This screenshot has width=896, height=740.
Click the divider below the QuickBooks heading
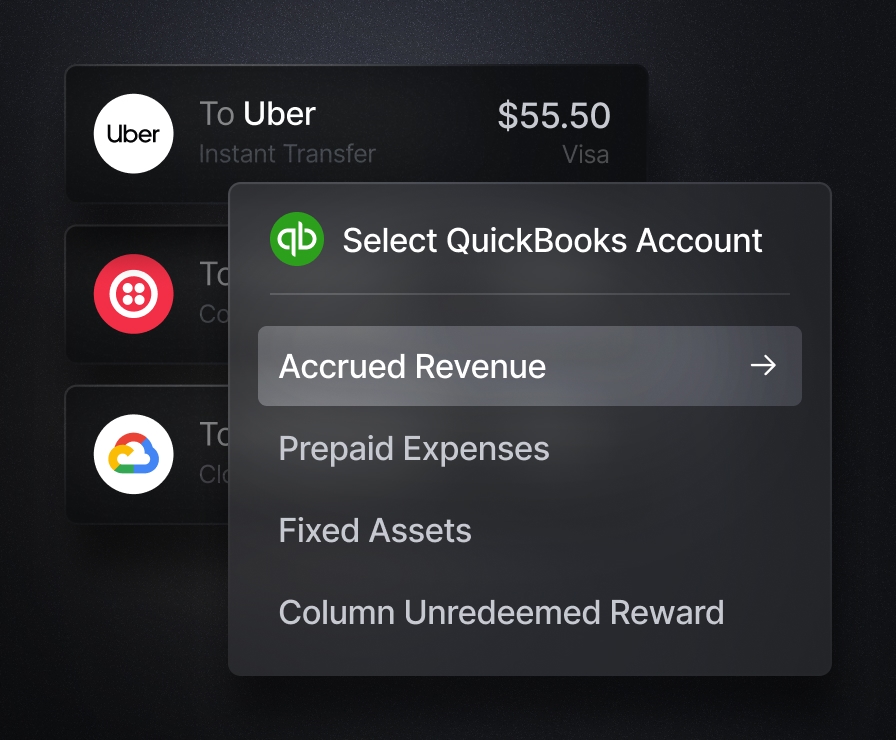point(530,294)
